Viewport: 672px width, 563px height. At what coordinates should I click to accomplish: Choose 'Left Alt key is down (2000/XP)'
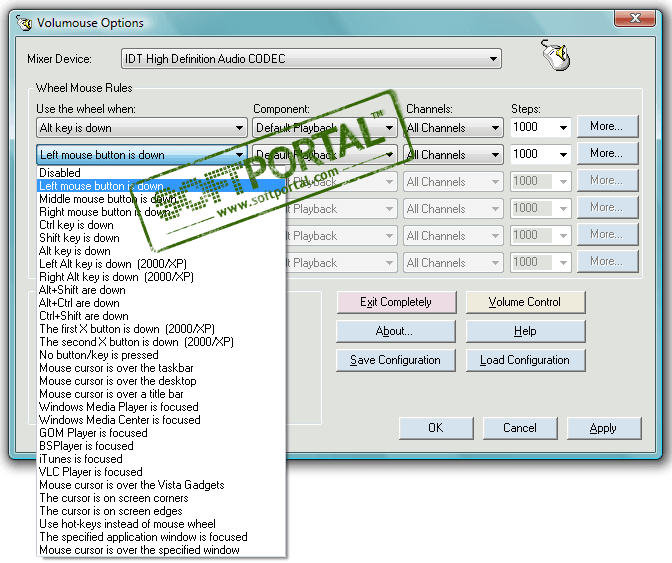point(161,264)
